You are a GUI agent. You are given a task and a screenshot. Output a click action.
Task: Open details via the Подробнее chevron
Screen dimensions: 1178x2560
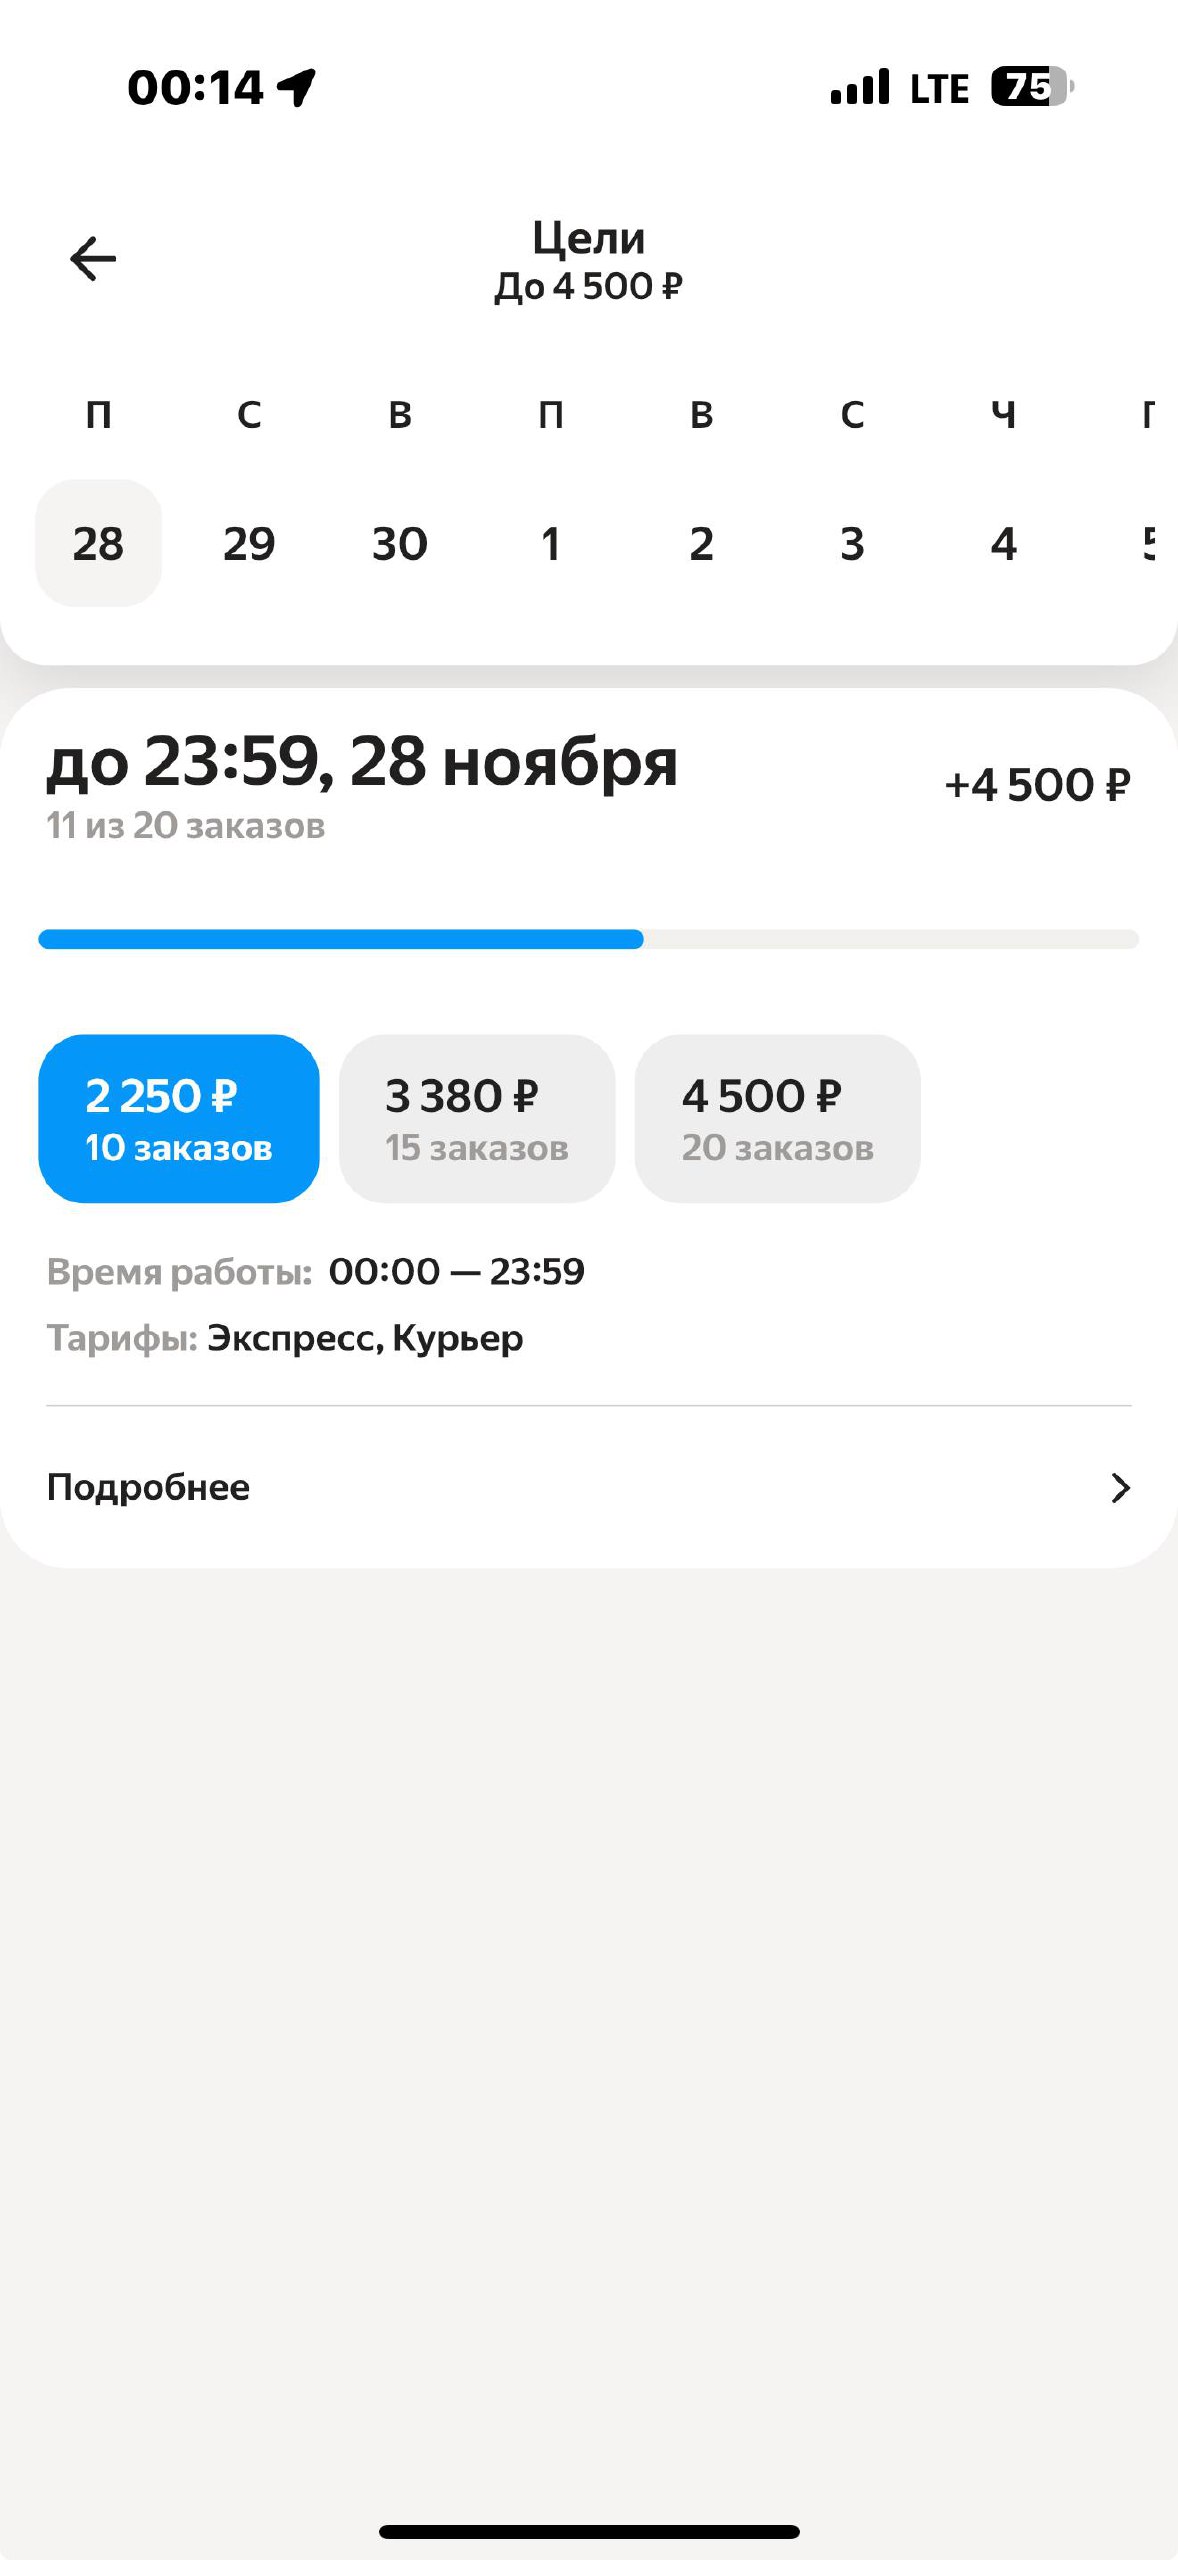pos(1120,1488)
